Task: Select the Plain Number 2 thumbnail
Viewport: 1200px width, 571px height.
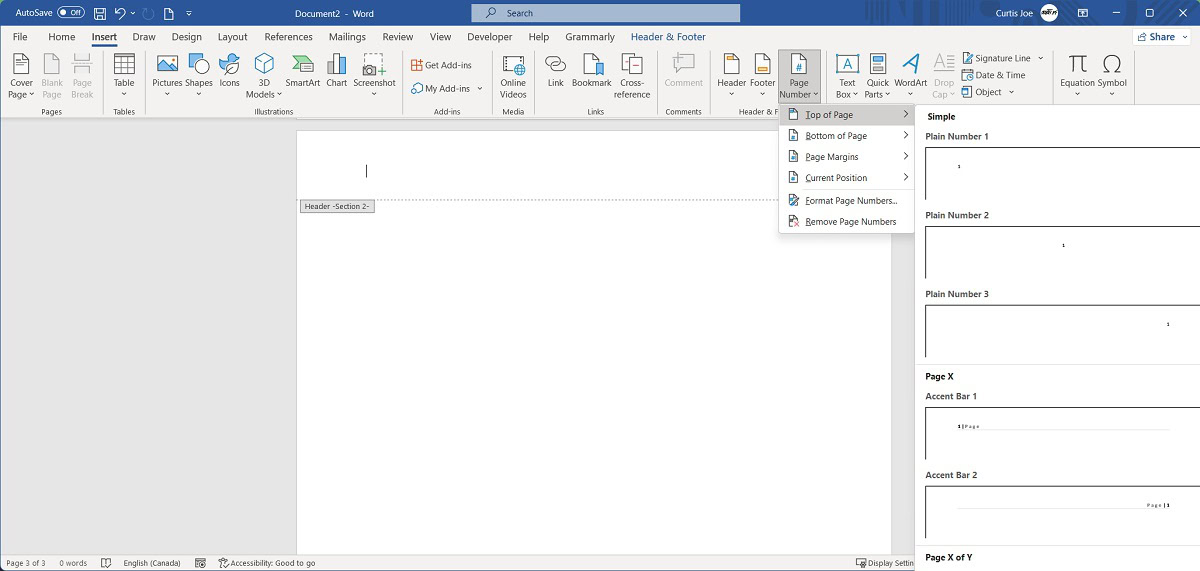Action: click(1062, 252)
